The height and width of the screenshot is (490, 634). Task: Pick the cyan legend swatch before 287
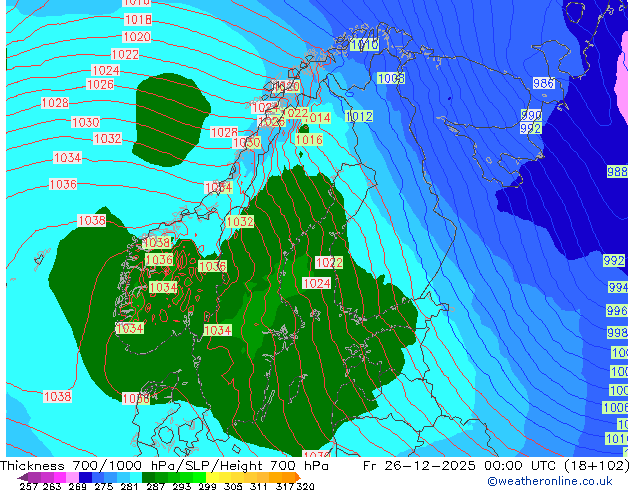point(136,477)
